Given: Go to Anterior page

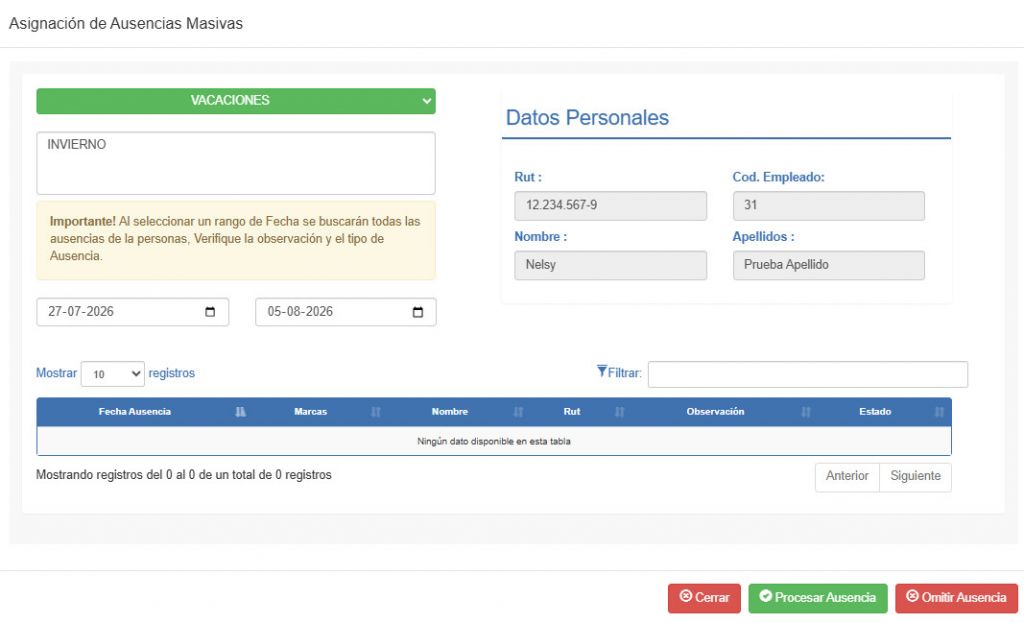Looking at the screenshot, I should (x=847, y=477).
